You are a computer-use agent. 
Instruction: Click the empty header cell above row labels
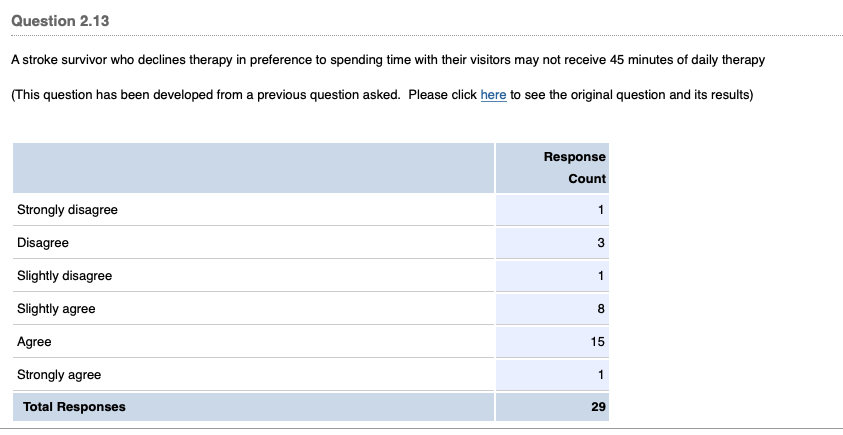pyautogui.click(x=252, y=168)
